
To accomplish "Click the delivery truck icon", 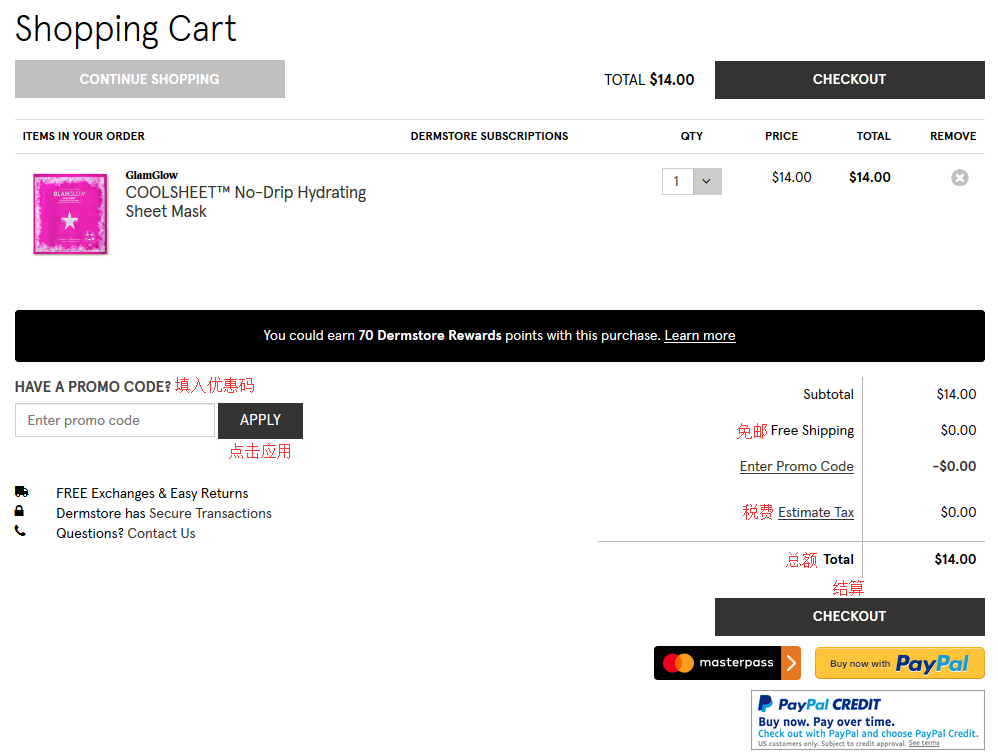I will pos(21,492).
